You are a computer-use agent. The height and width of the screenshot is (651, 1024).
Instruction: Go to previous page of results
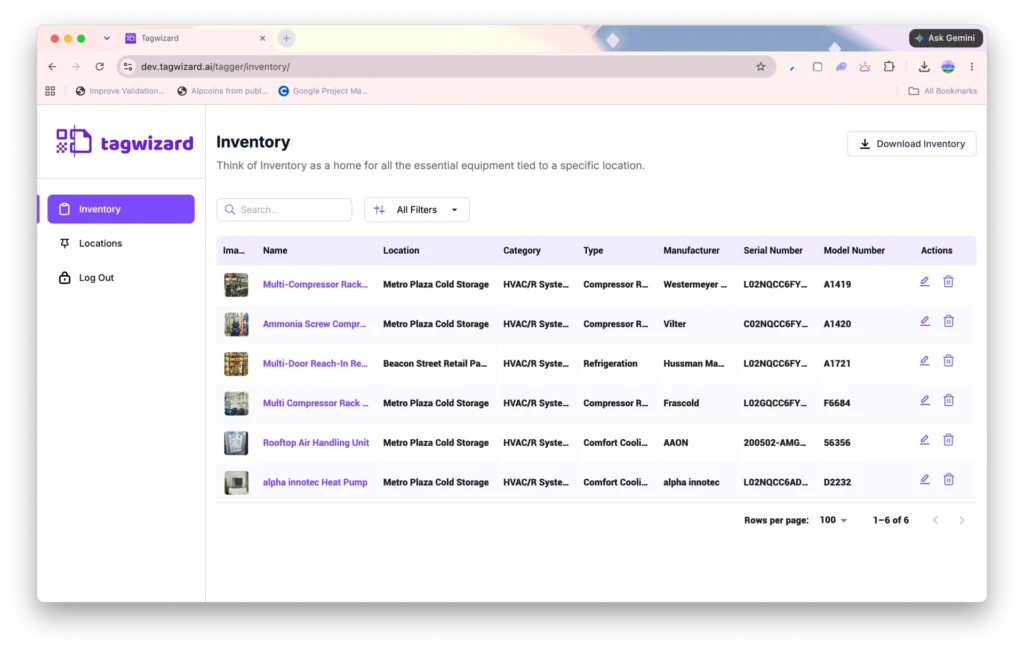(x=935, y=520)
